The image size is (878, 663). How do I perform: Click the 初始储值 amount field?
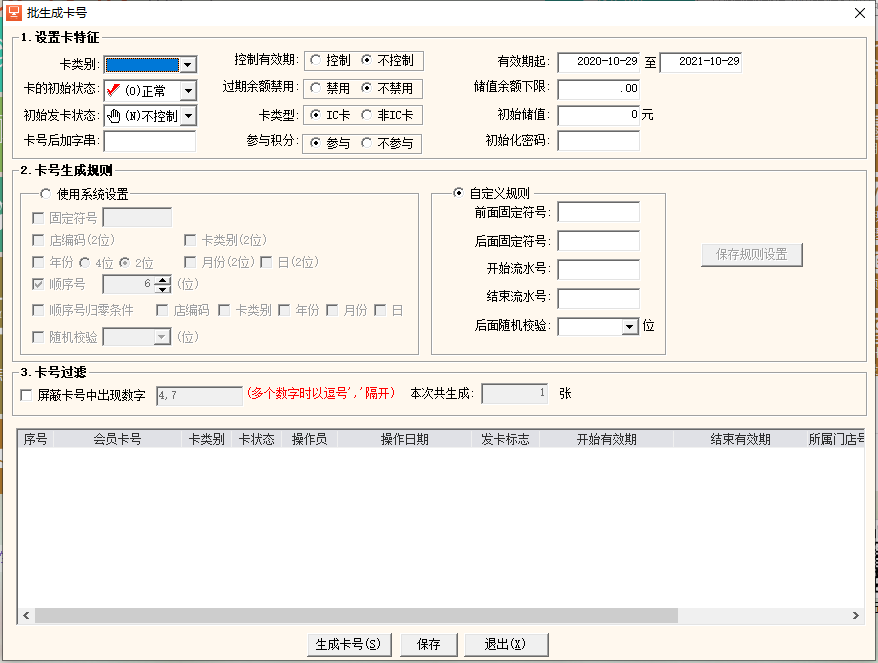coord(599,115)
